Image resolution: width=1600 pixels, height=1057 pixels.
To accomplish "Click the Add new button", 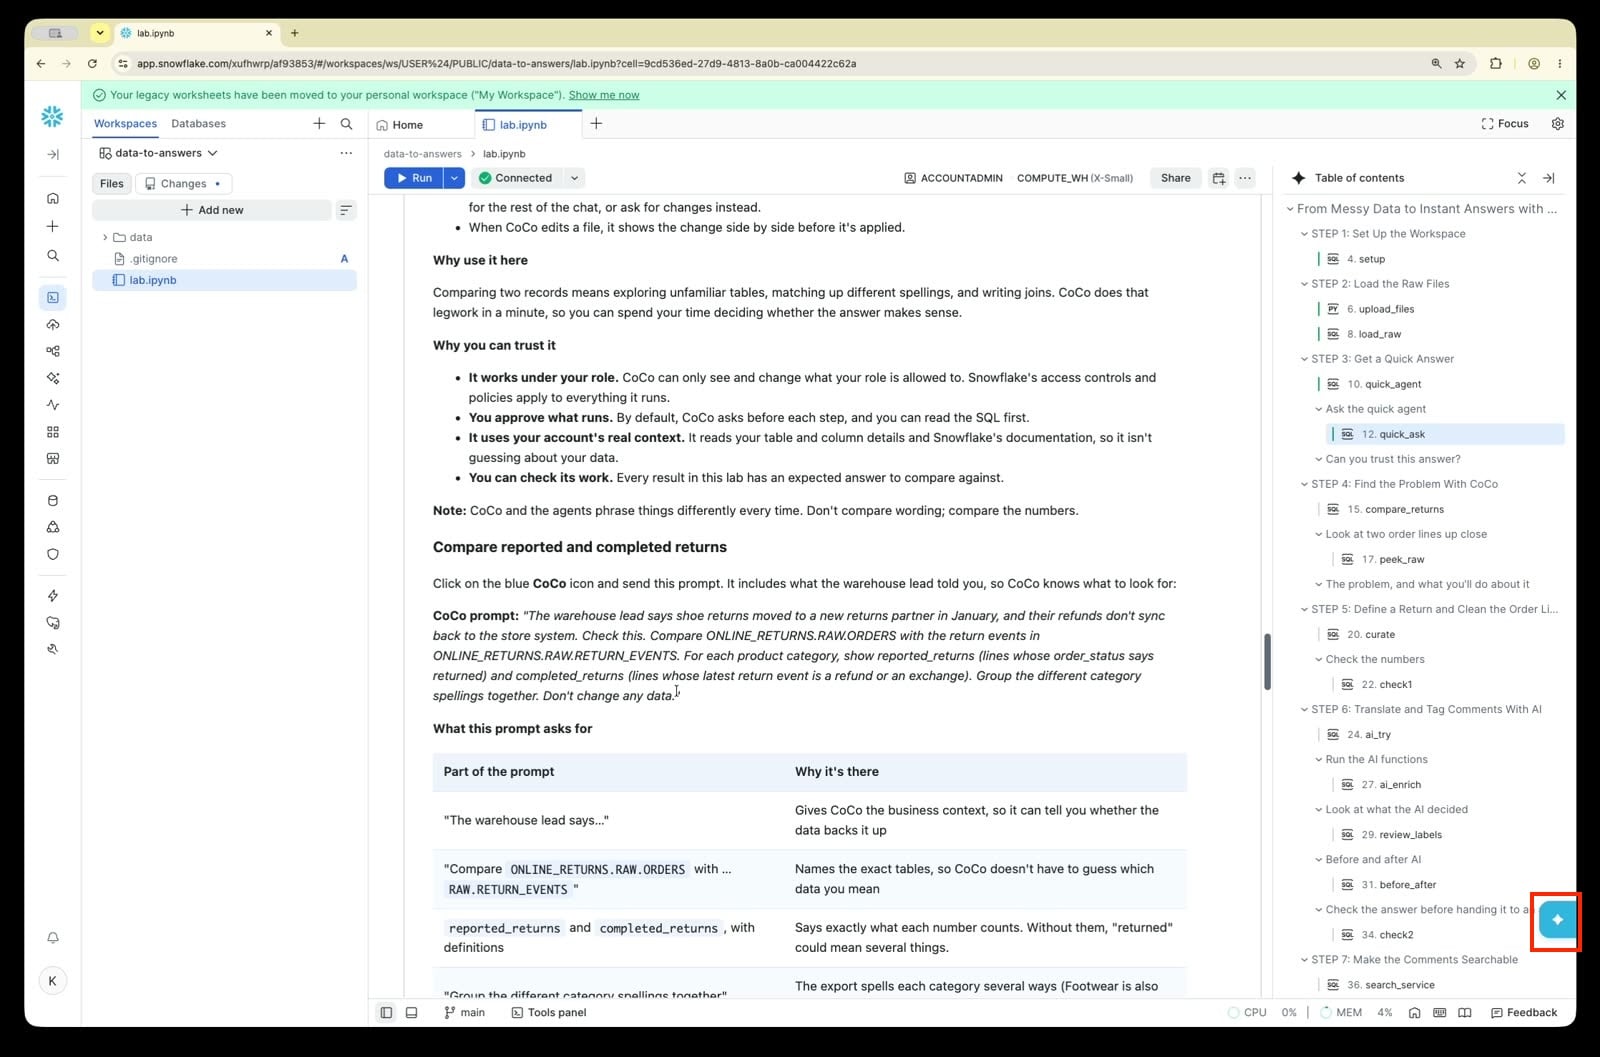I will [212, 210].
